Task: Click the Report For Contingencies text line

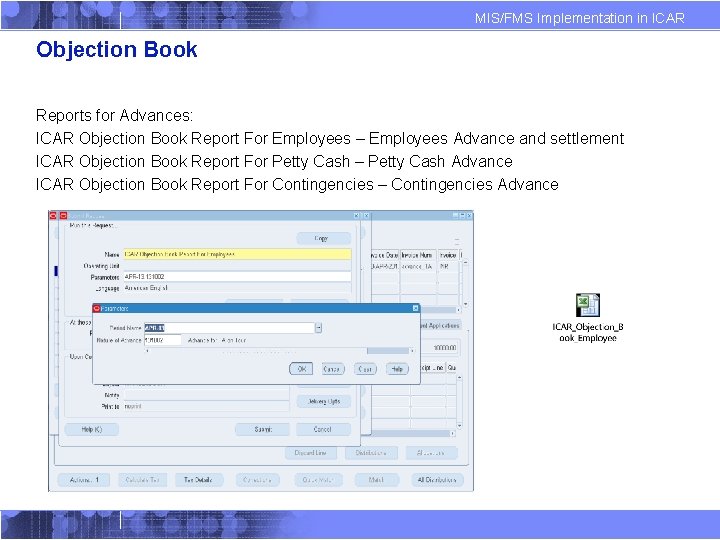Action: [x=297, y=184]
